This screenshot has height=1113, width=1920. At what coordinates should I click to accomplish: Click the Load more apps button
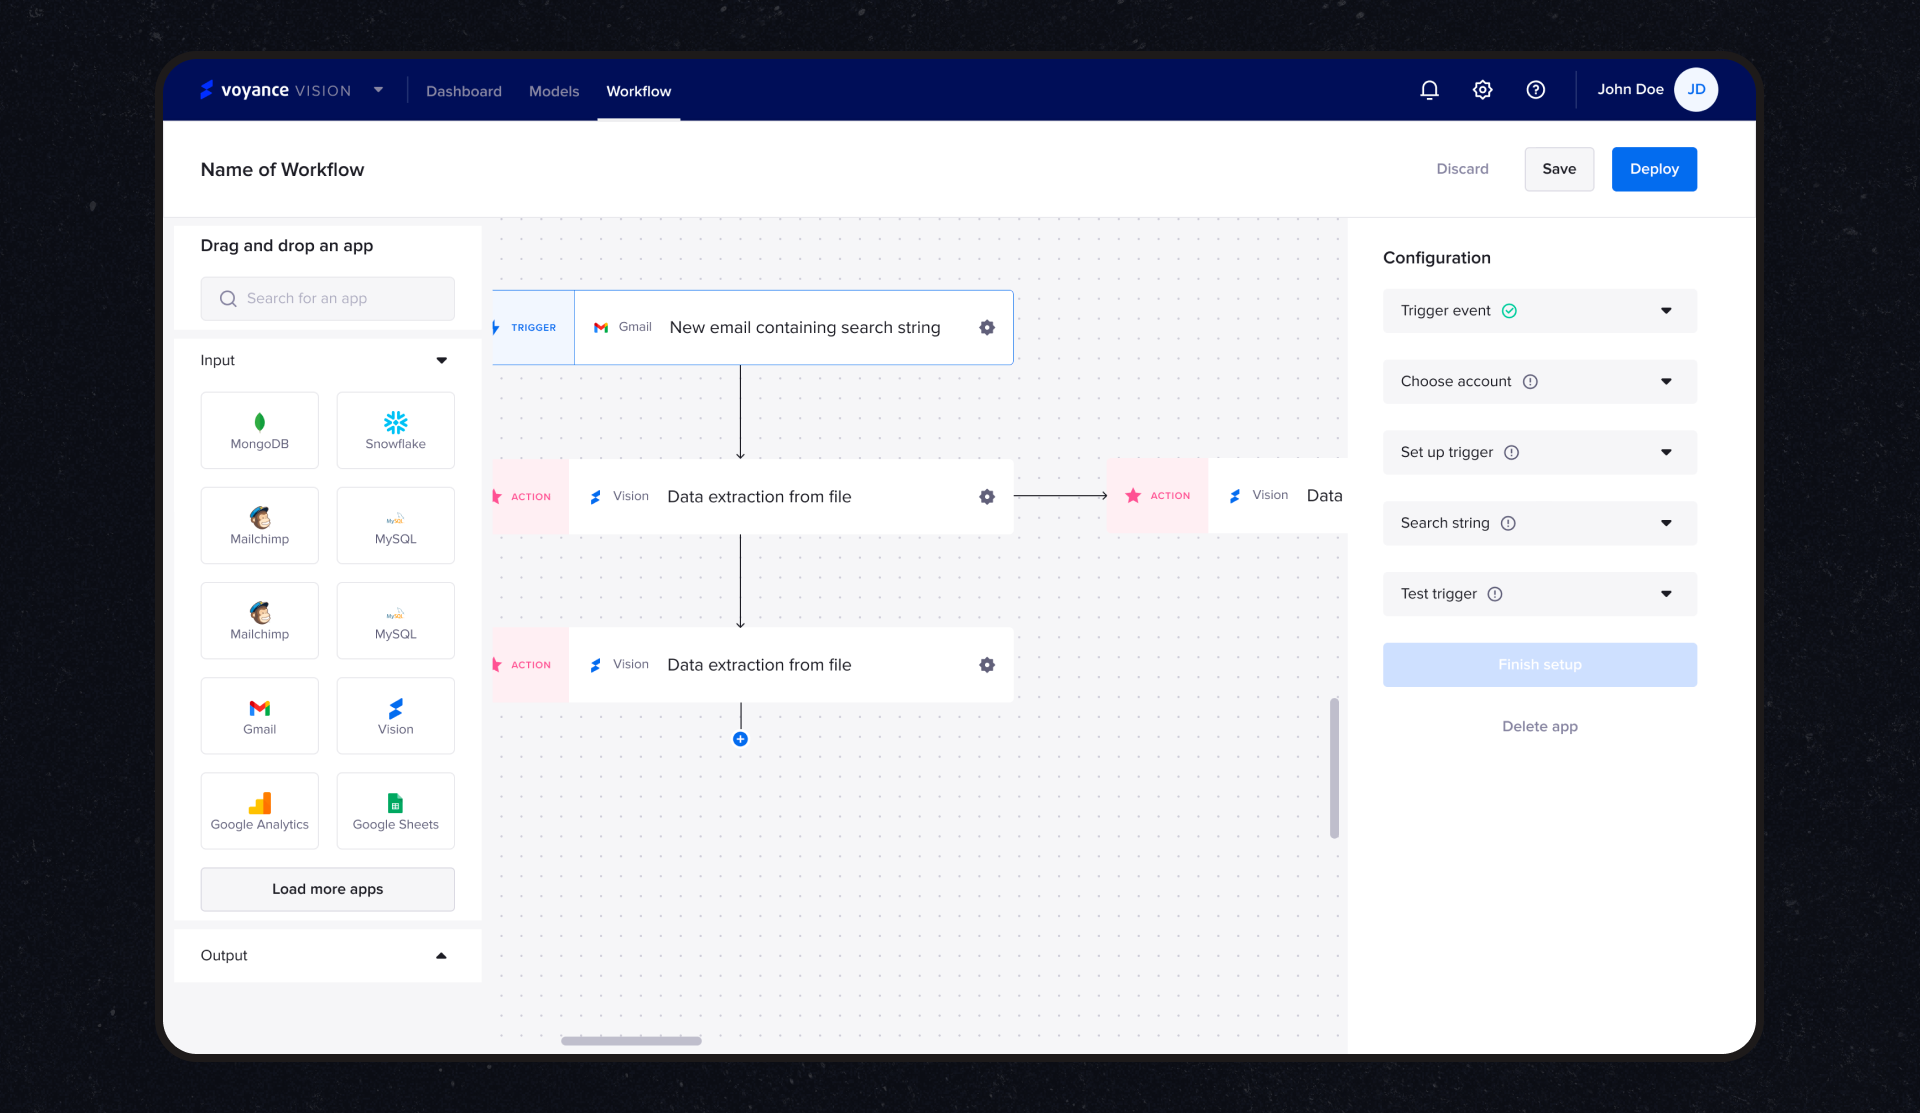327,889
